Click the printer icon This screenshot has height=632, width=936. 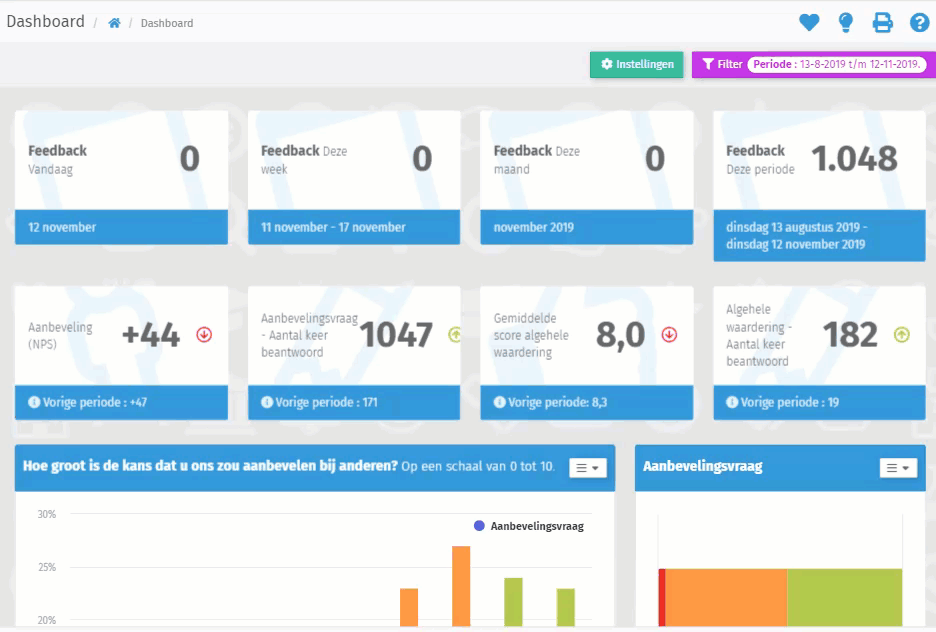[882, 23]
